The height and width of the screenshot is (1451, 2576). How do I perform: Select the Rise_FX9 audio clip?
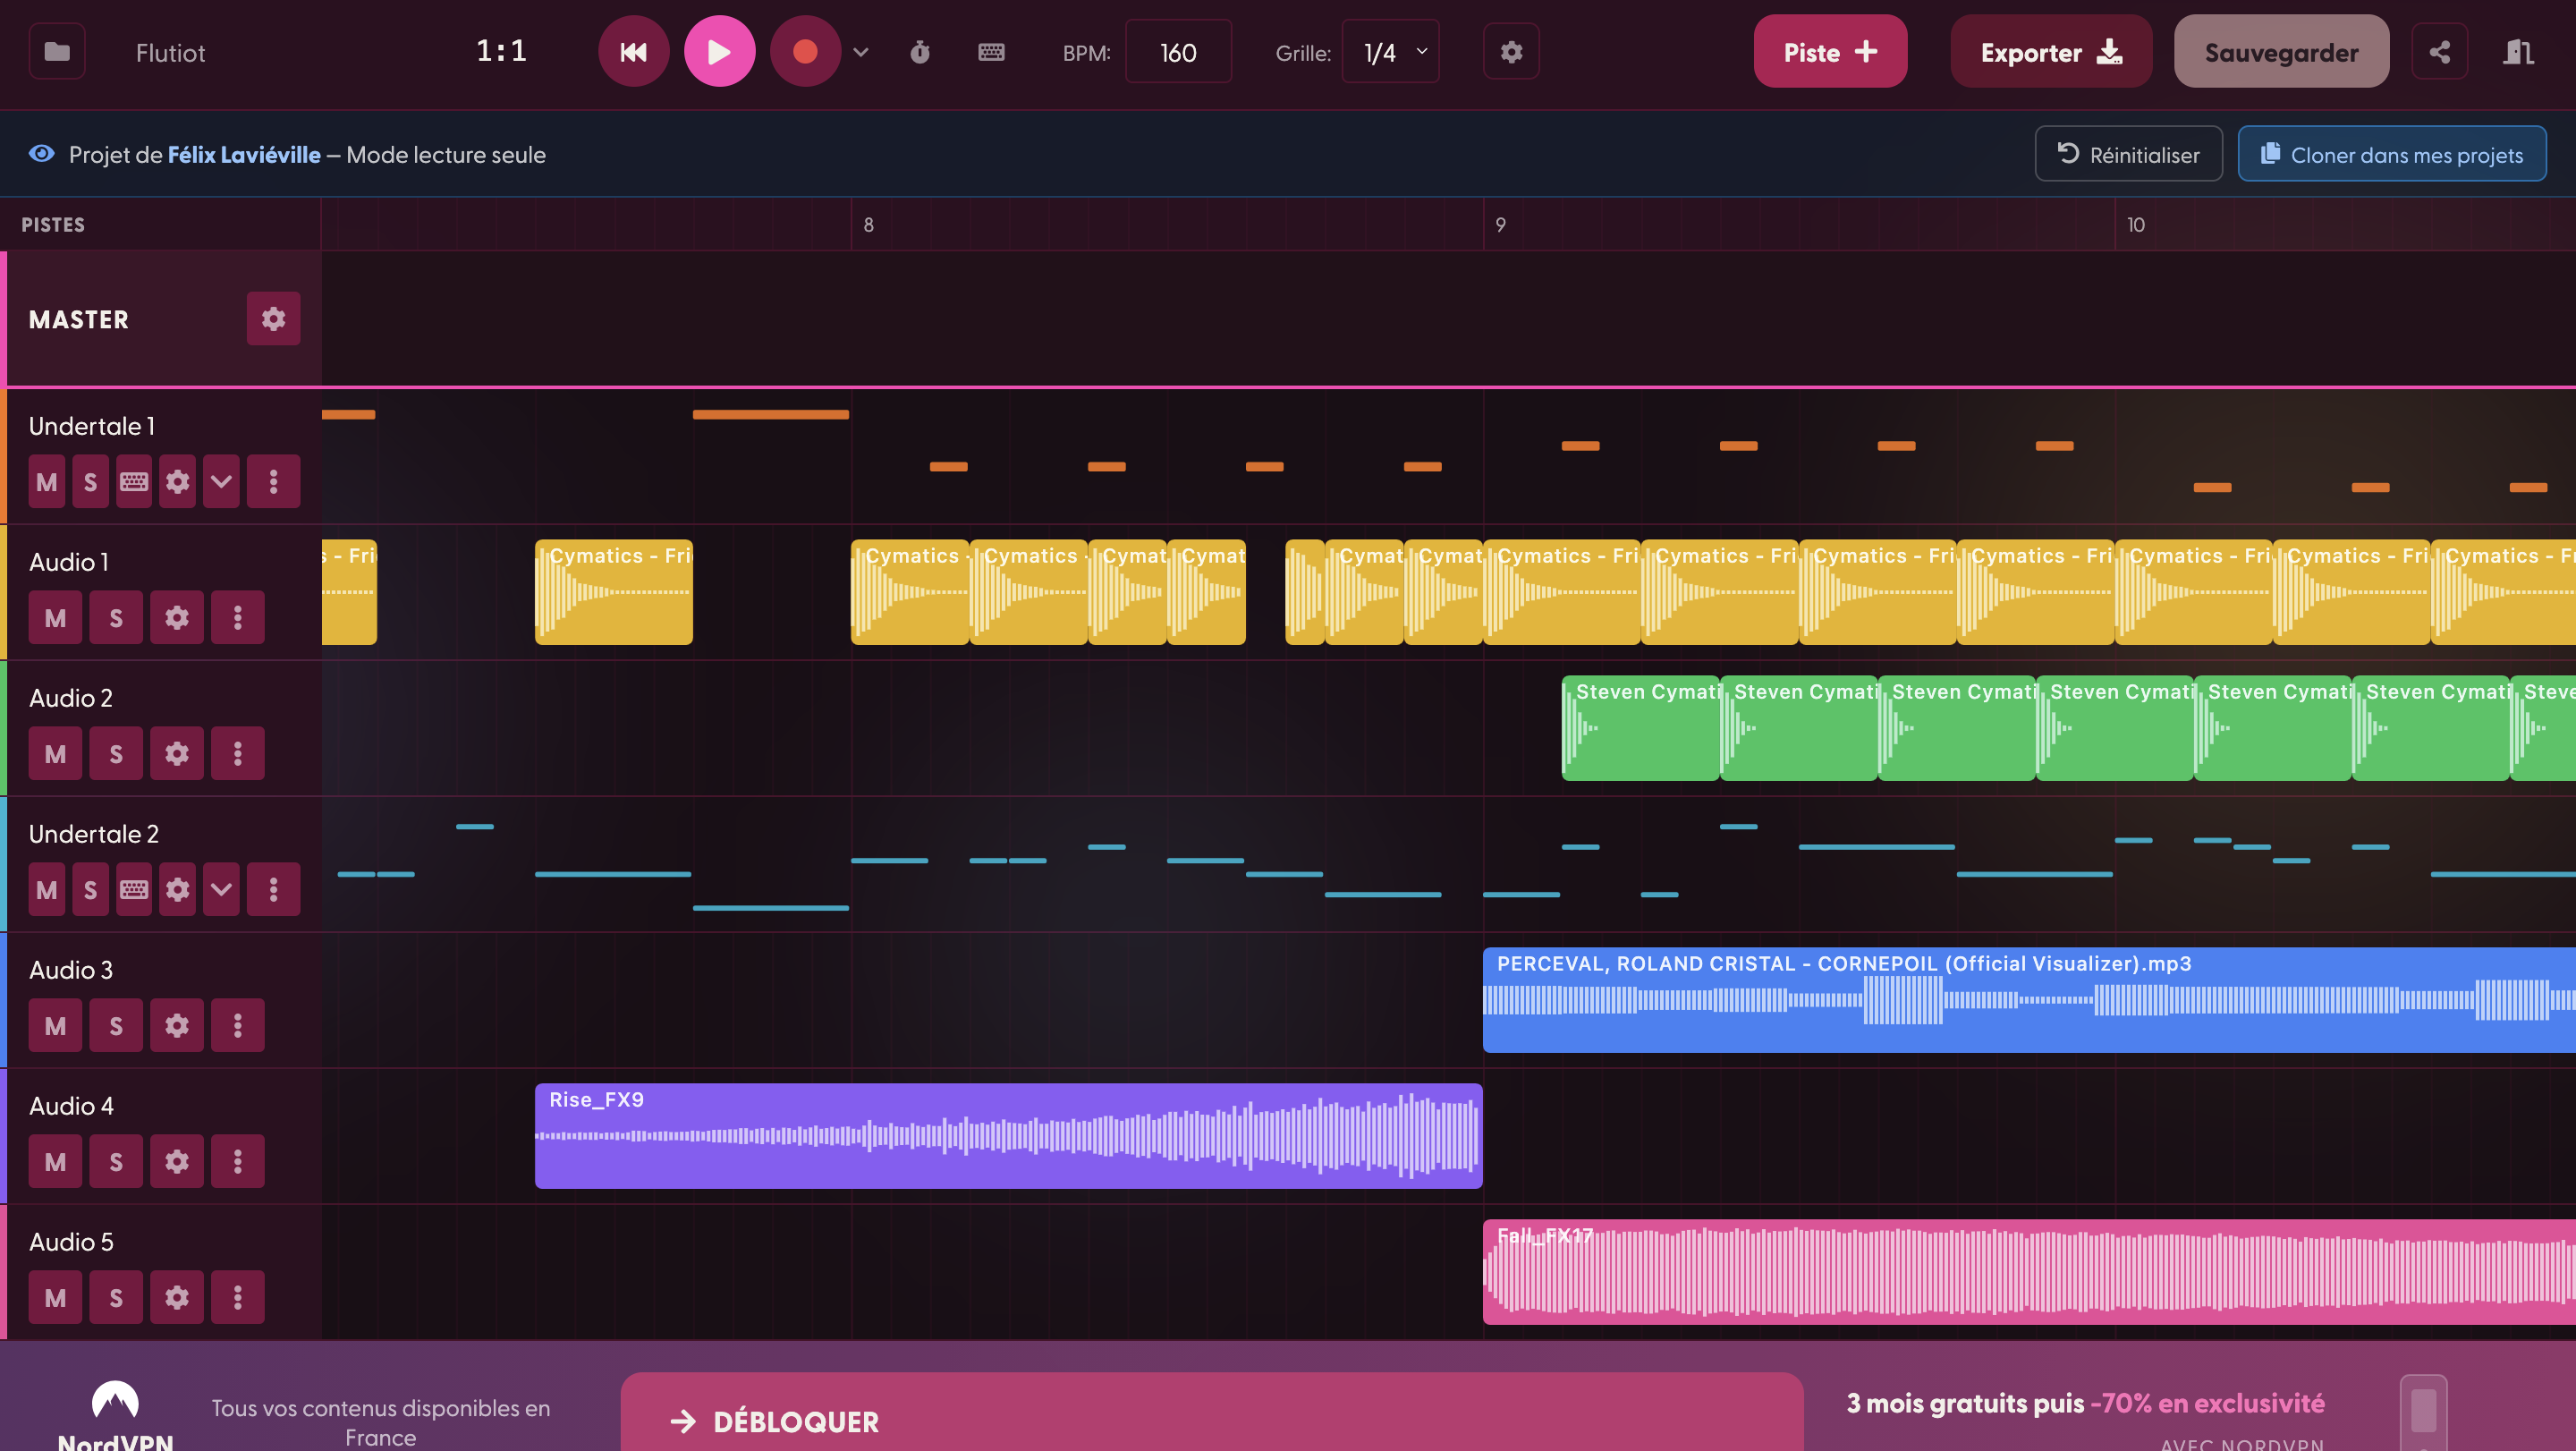(x=1008, y=1136)
